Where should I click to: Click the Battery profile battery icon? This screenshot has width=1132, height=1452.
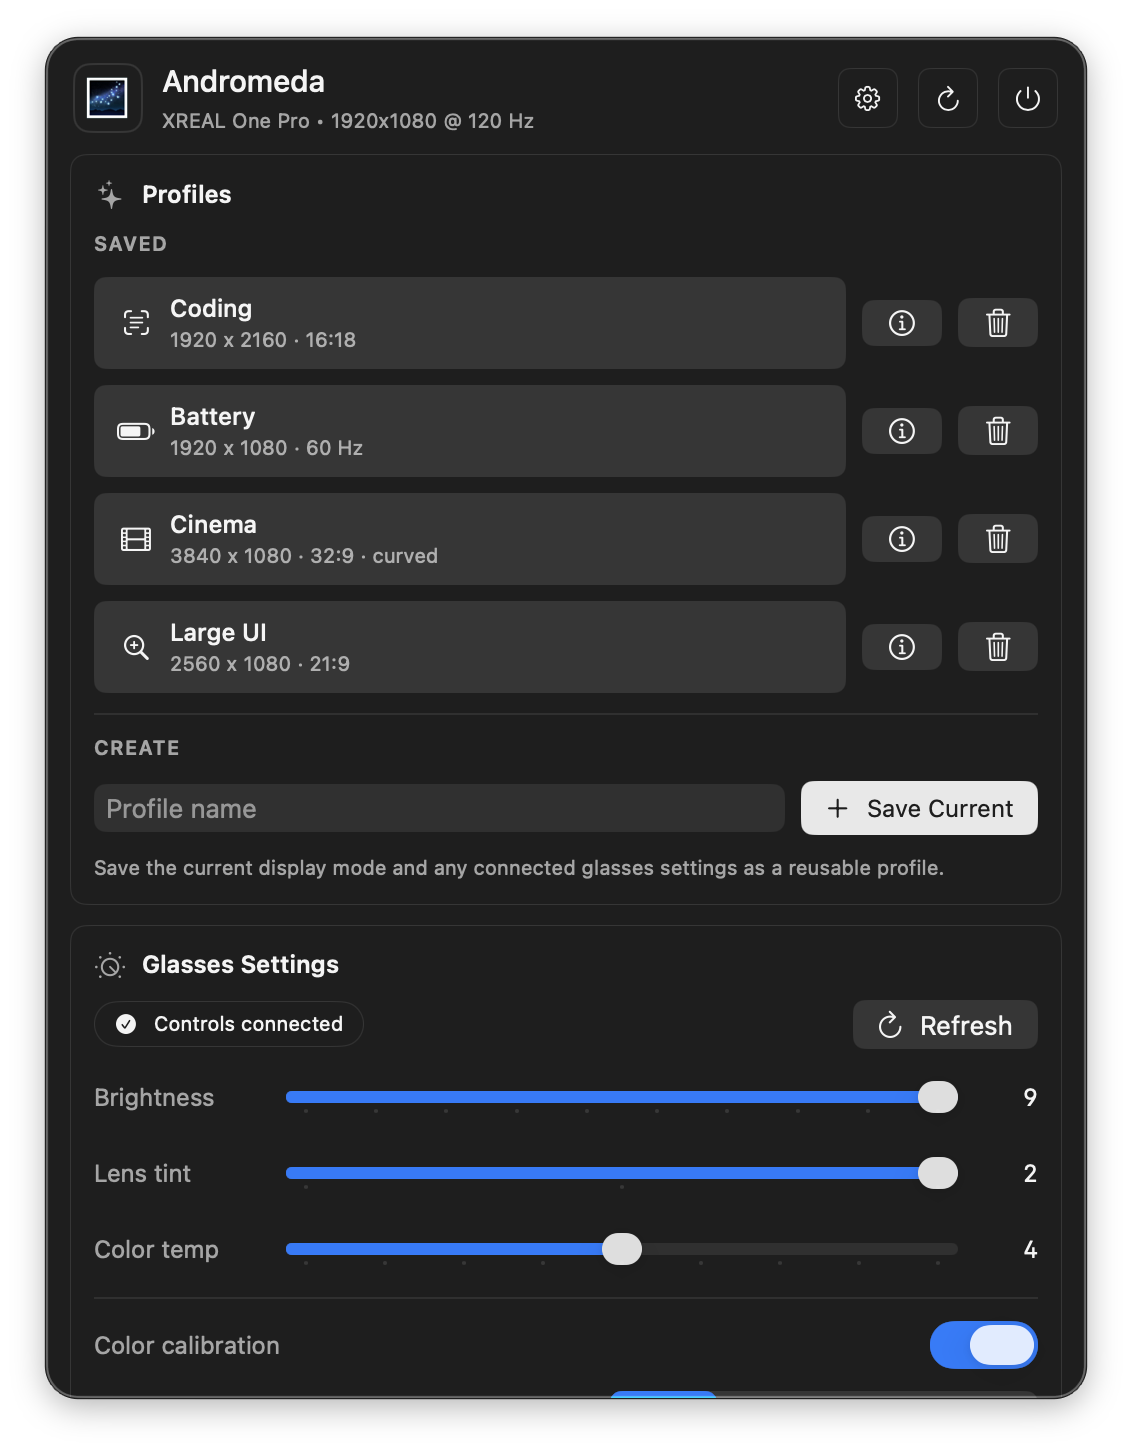click(136, 431)
